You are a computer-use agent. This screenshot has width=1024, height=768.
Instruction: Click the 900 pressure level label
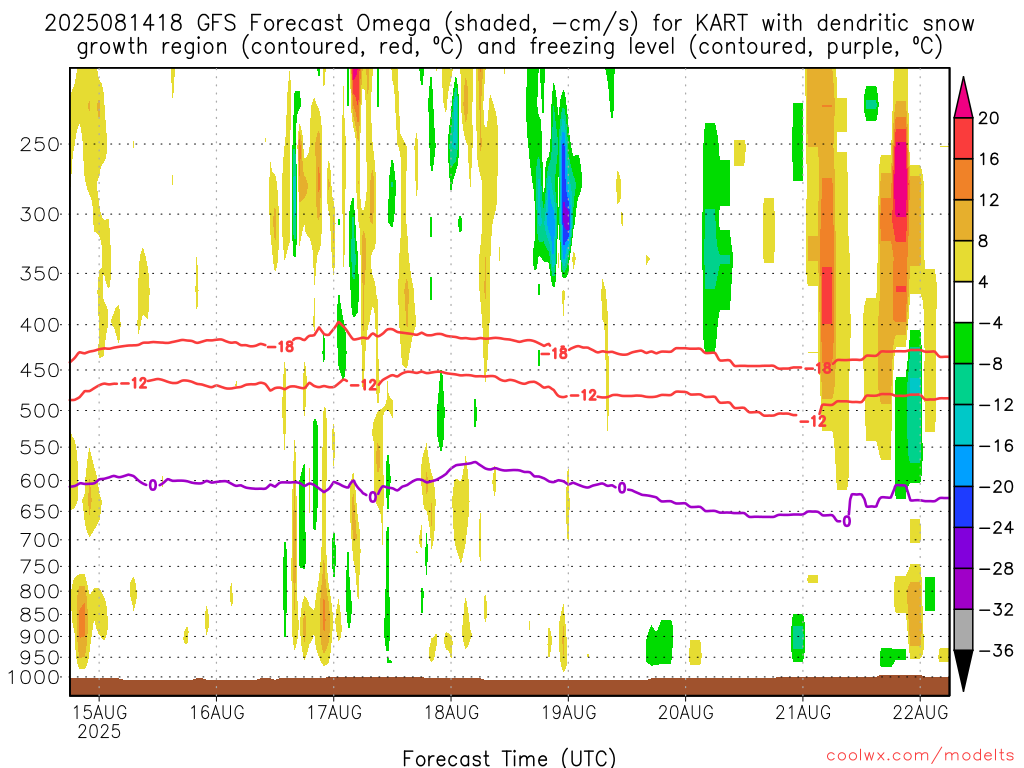pos(40,636)
